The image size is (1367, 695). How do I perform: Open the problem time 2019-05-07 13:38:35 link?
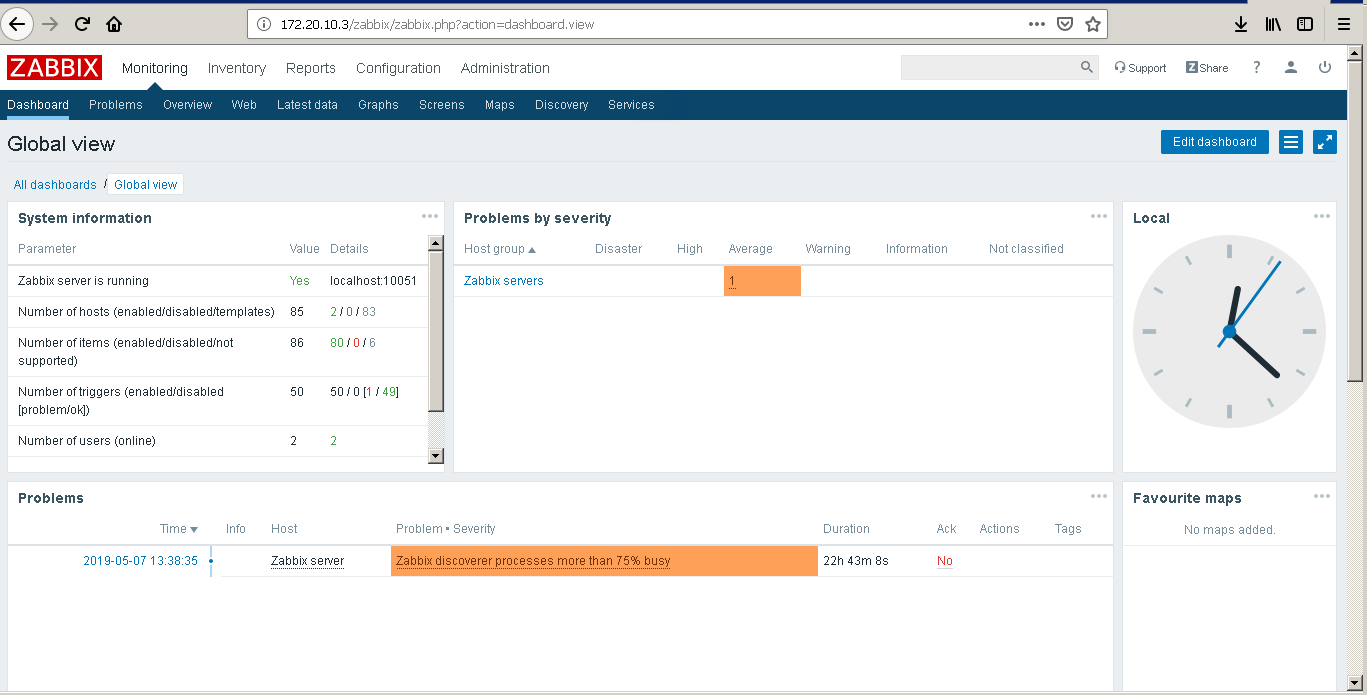pos(141,561)
